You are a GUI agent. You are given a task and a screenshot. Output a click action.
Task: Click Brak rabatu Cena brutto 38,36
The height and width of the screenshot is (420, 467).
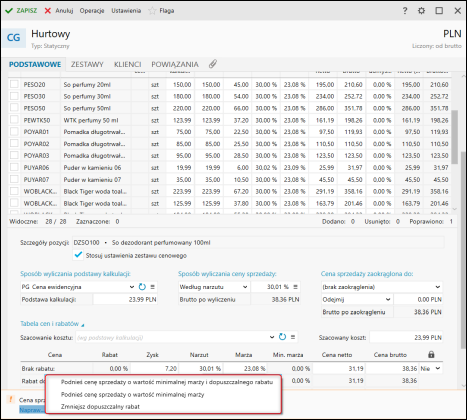392,368
